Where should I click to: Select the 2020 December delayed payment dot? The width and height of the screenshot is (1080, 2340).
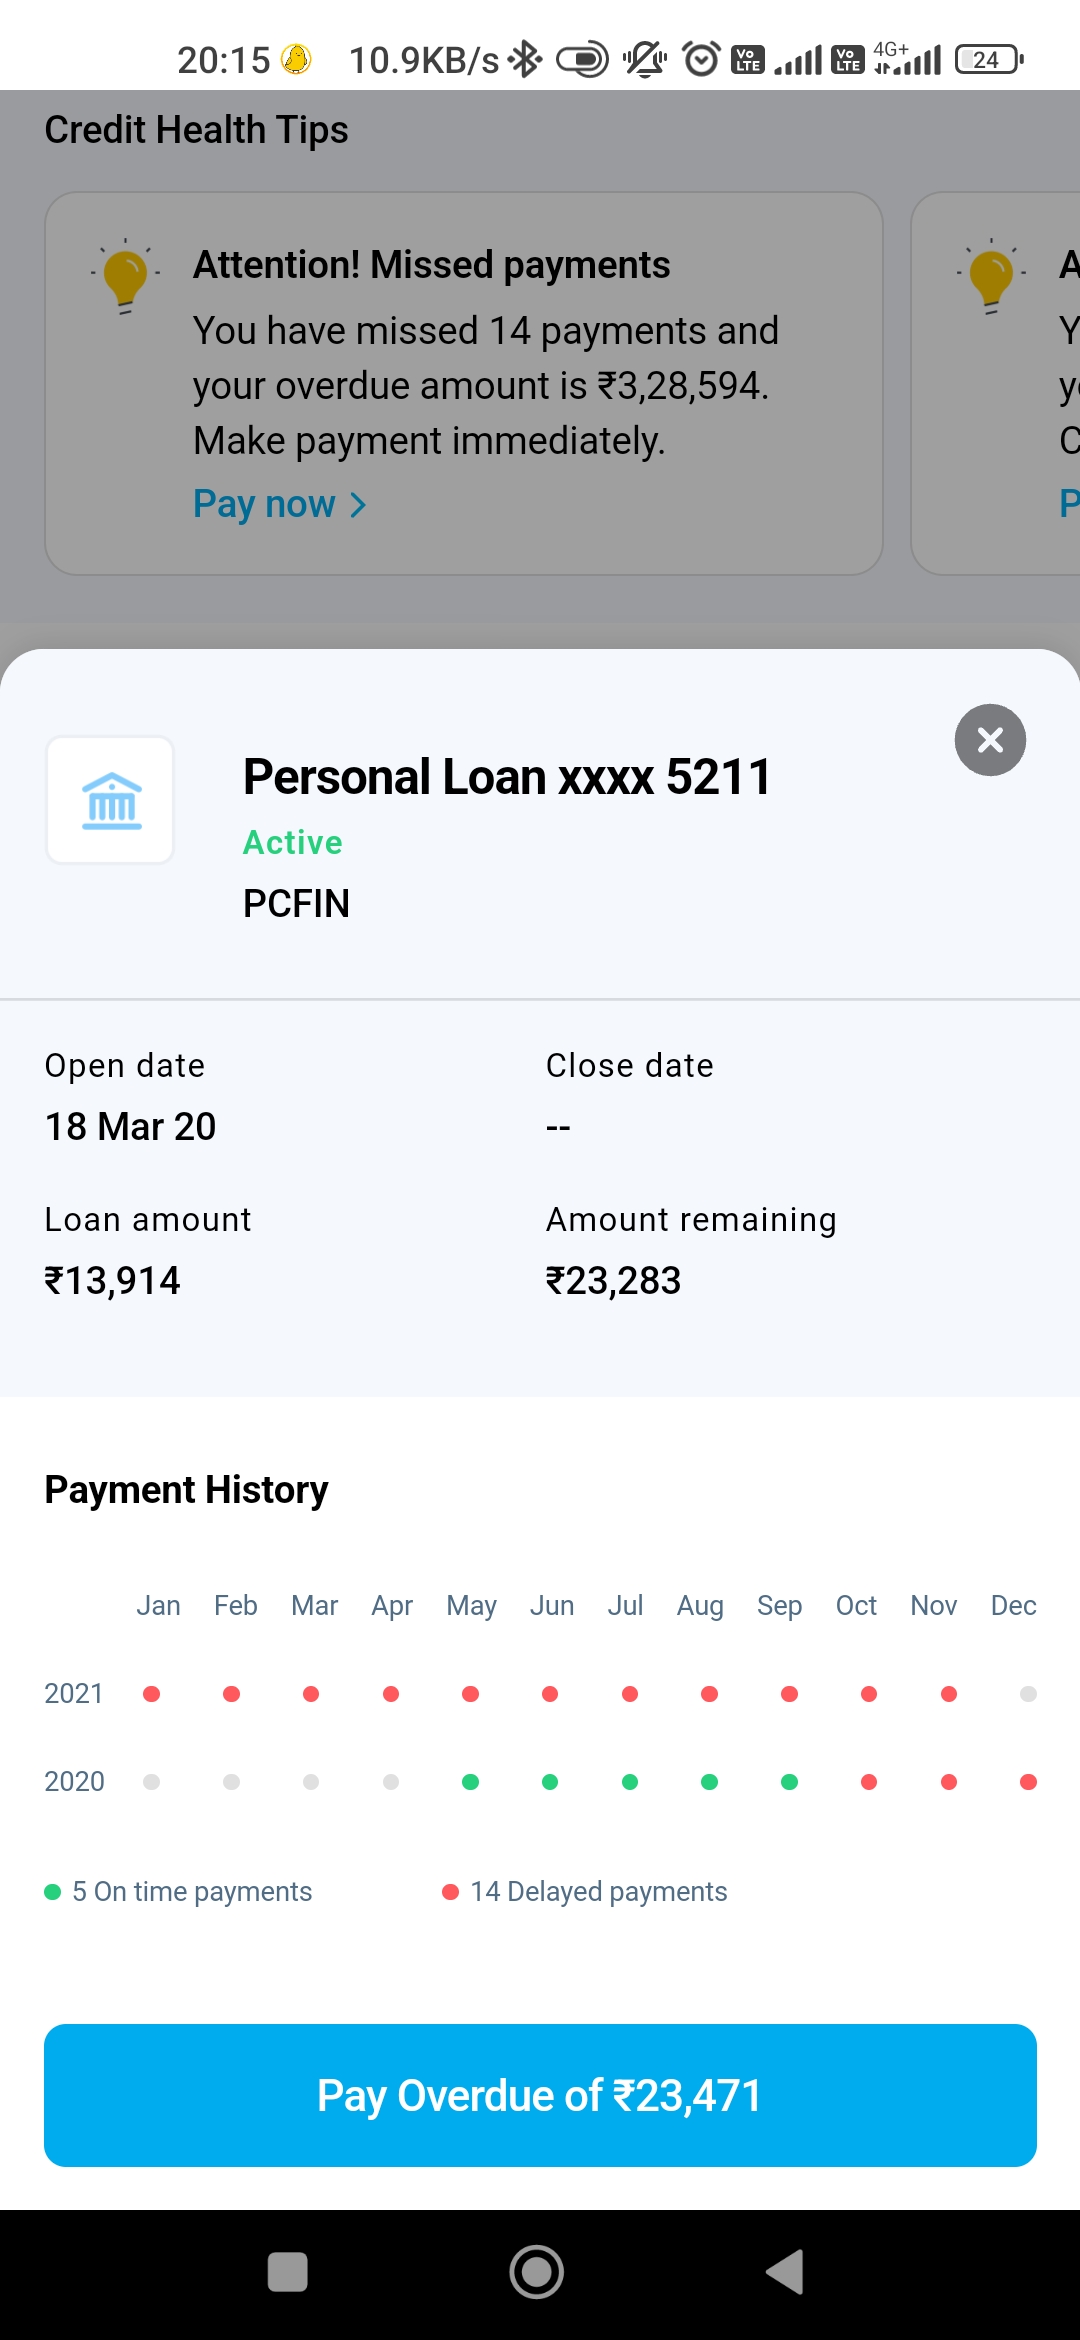(x=1028, y=1782)
